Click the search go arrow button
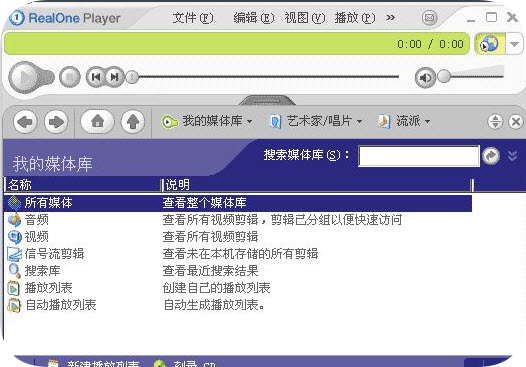Screen dimensions: 526x367 [491, 156]
